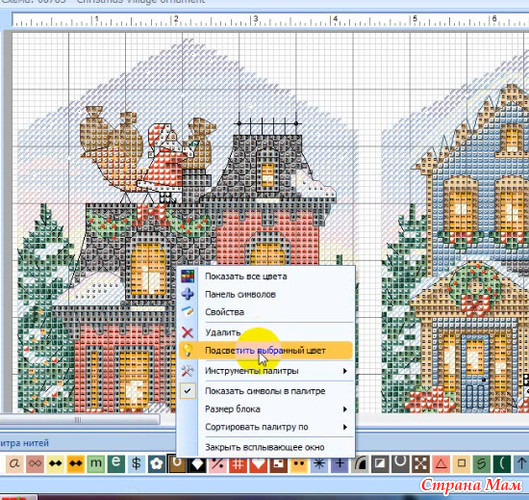Viewport: 529px width, 500px height.
Task: Pick bright orange double-diamond palette swatch
Action: point(76,464)
